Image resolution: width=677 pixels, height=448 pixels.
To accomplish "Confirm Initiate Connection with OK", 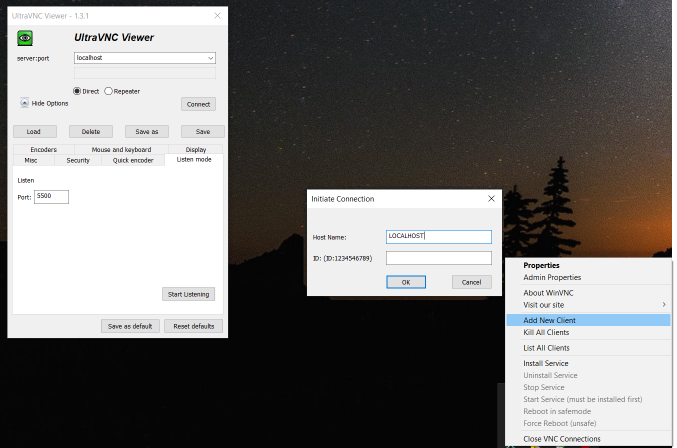I will (x=405, y=282).
